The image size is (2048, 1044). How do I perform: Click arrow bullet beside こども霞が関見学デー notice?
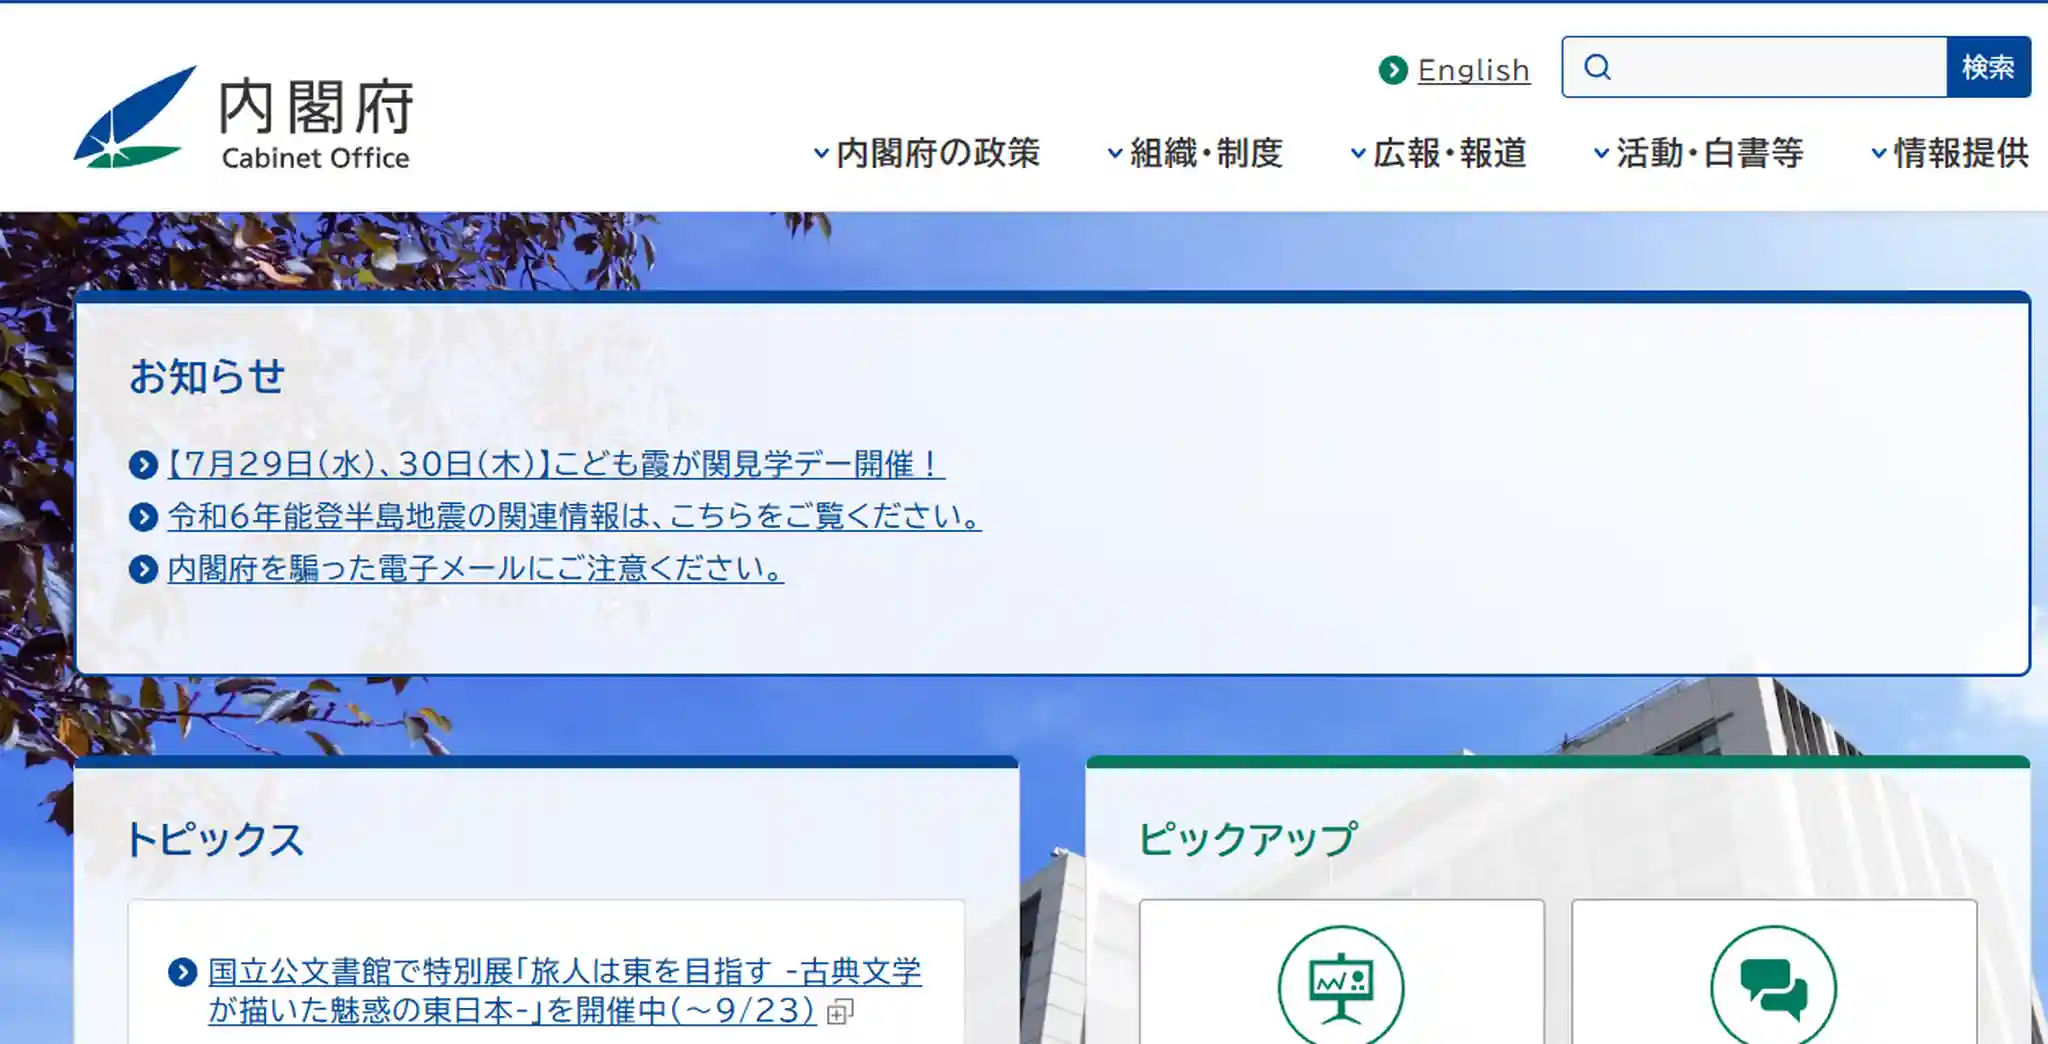coord(143,465)
